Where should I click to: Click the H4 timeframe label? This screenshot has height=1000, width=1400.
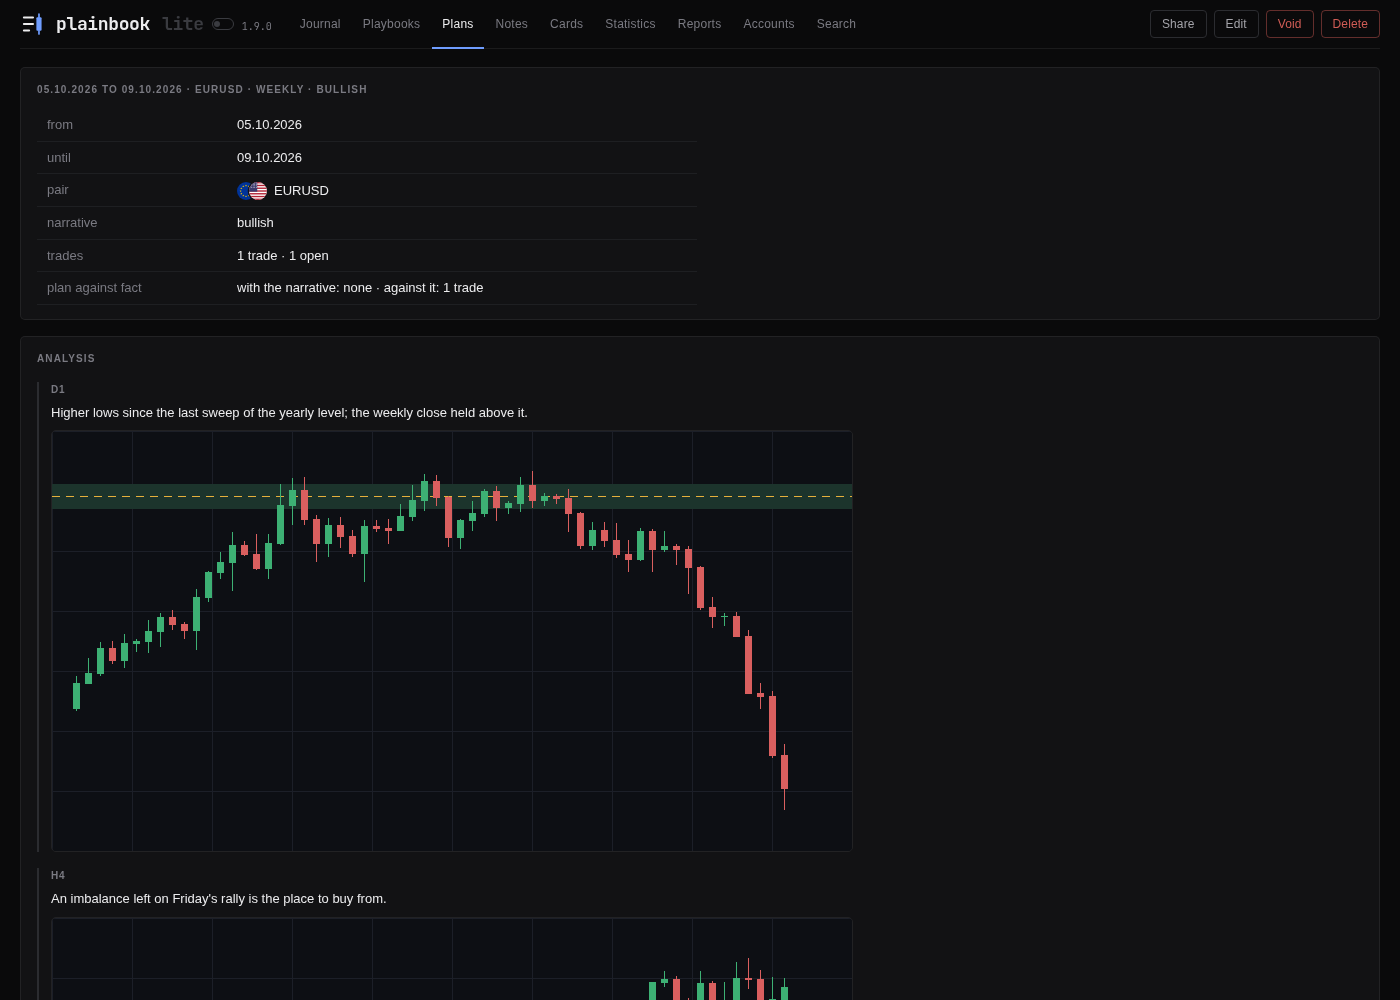pos(58,876)
